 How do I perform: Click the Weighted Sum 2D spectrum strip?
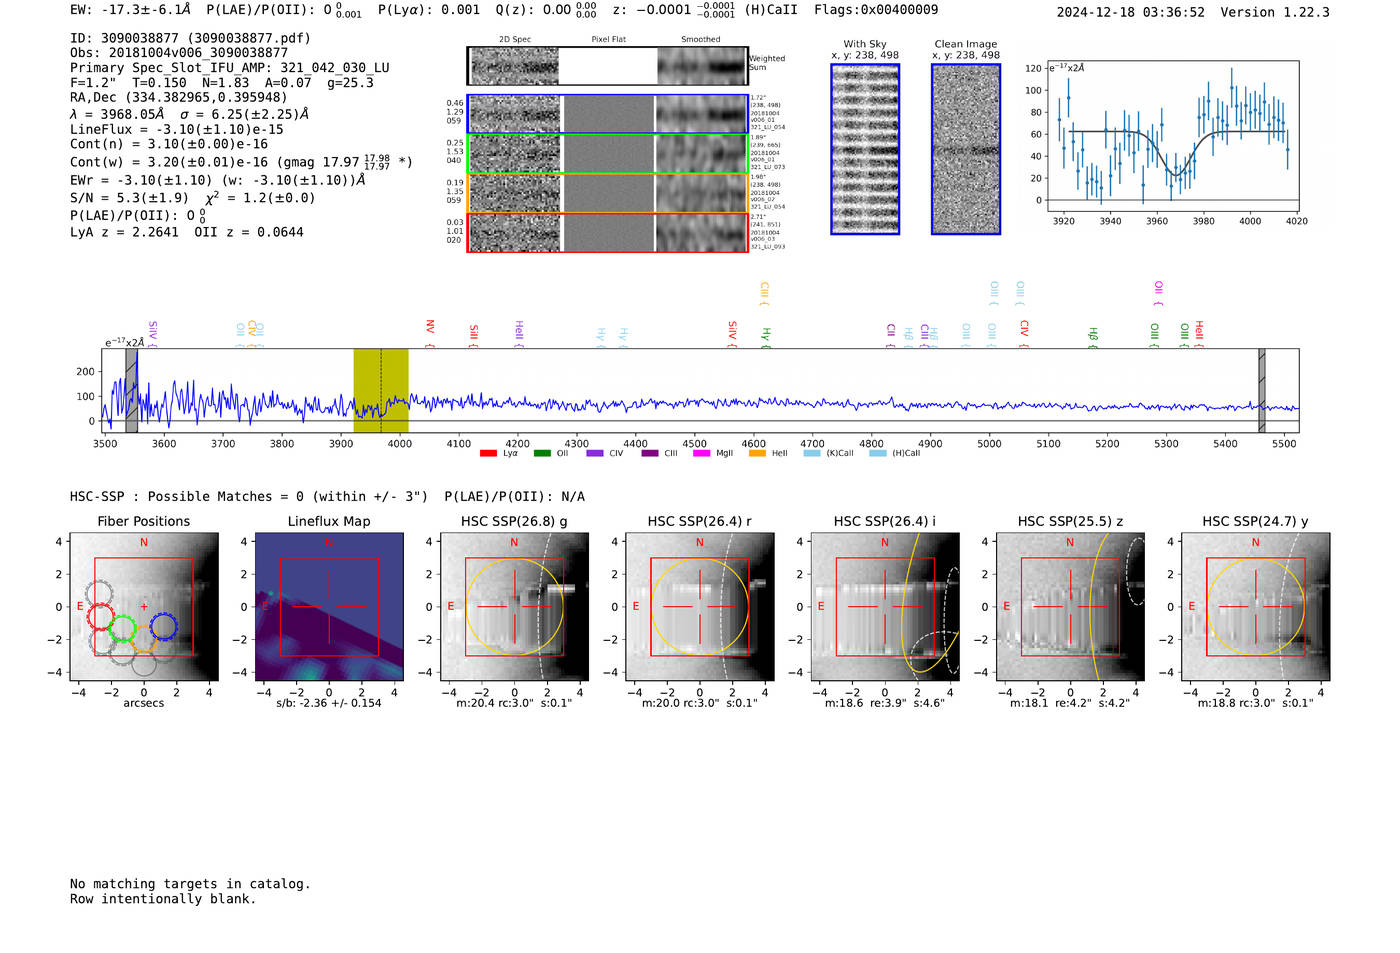tap(607, 66)
